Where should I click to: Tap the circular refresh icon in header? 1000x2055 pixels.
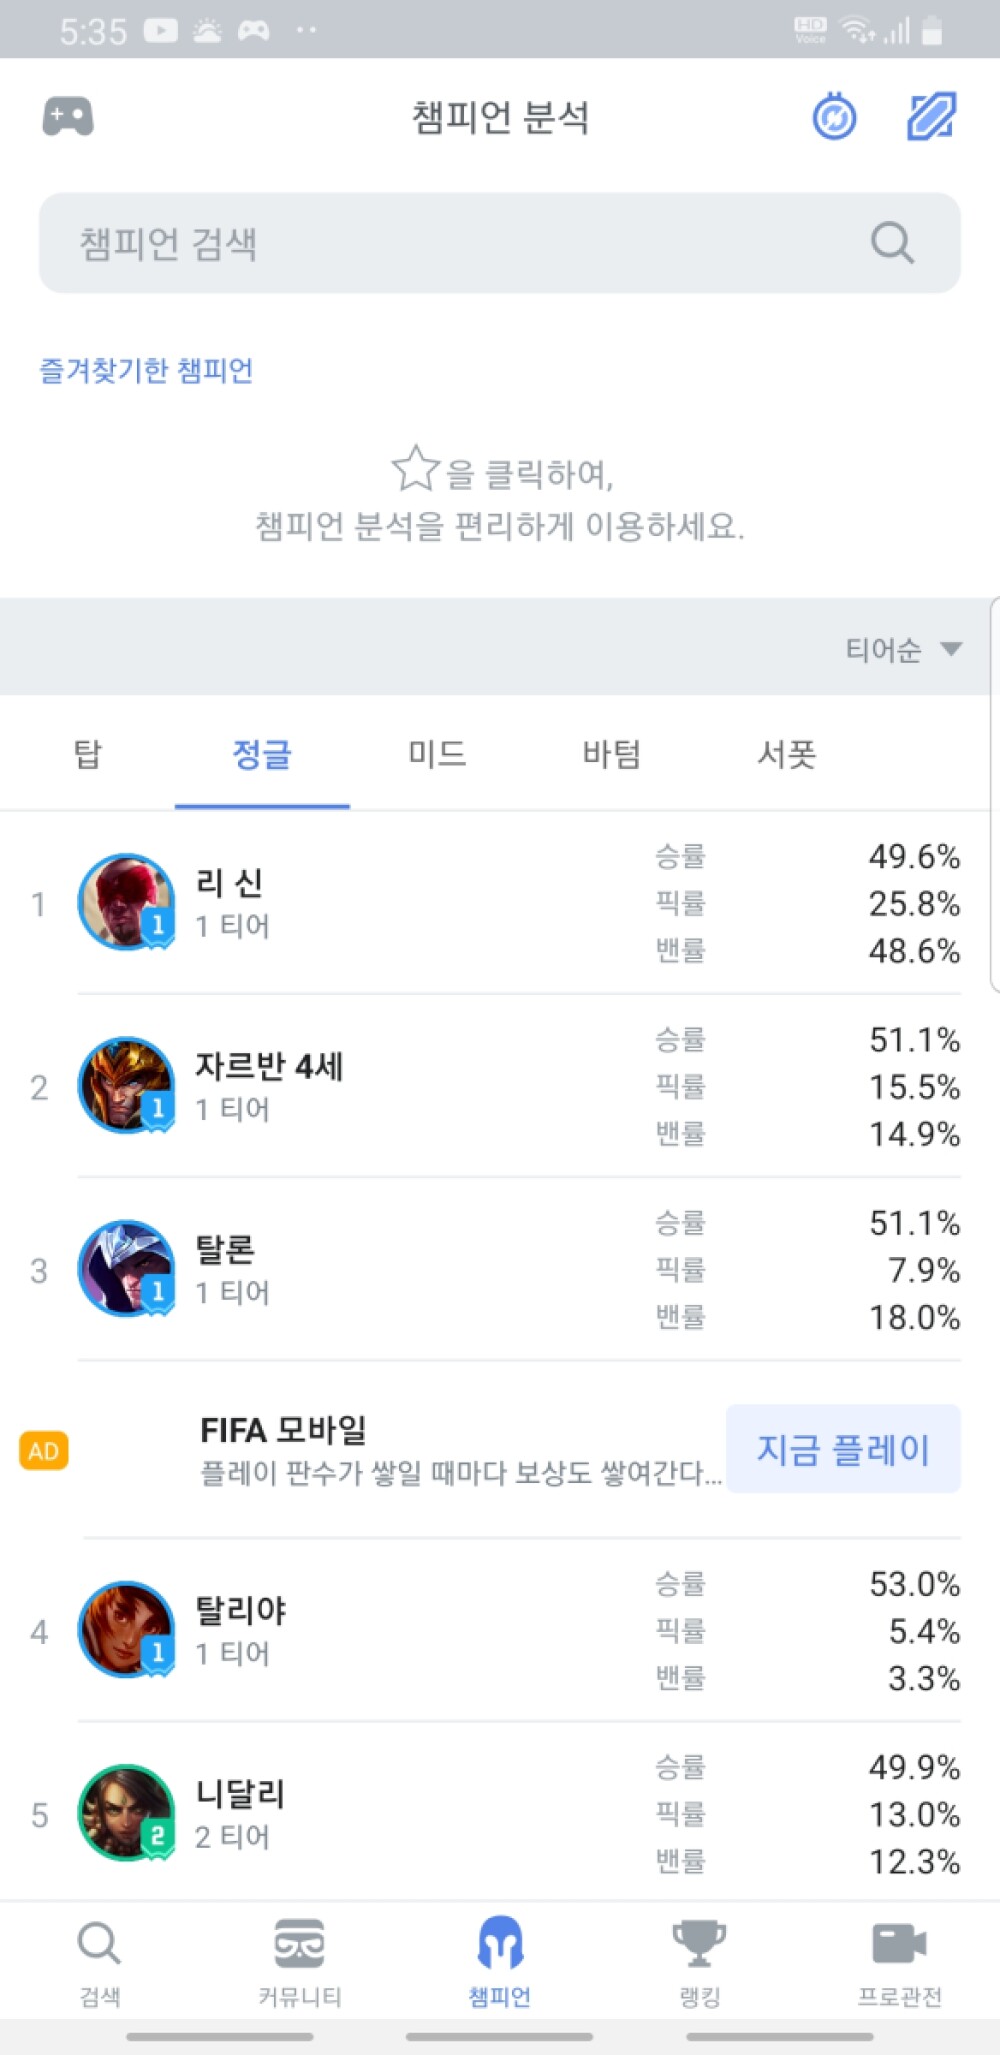(x=834, y=118)
